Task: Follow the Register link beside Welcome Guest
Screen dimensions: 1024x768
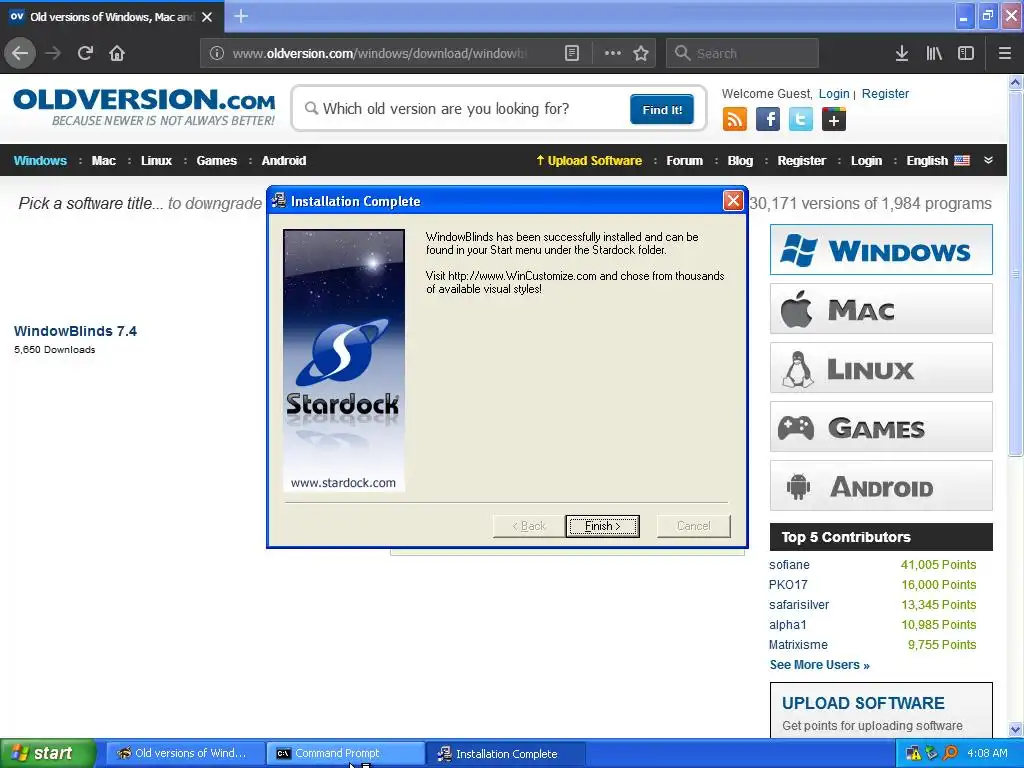Action: tap(885, 93)
